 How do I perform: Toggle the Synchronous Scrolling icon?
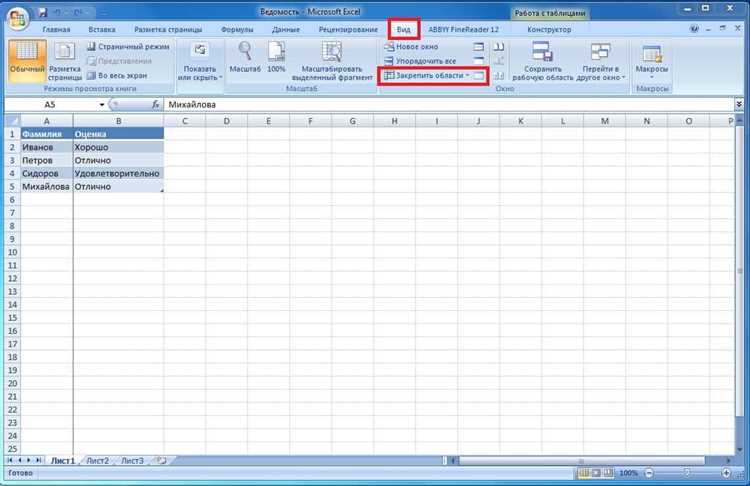(x=499, y=61)
